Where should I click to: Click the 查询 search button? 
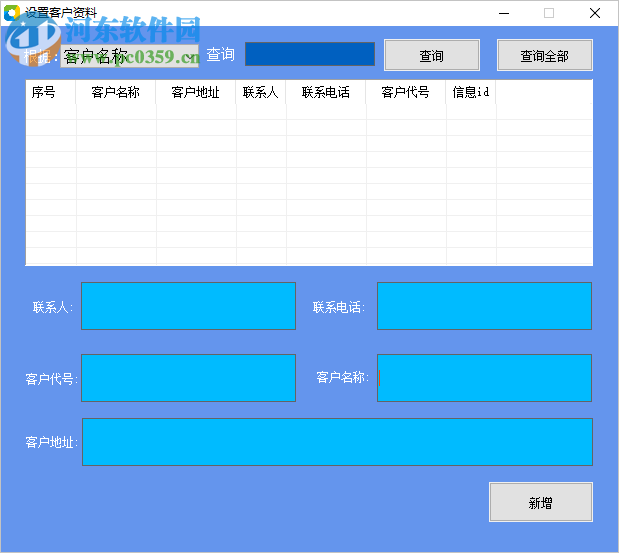click(432, 55)
